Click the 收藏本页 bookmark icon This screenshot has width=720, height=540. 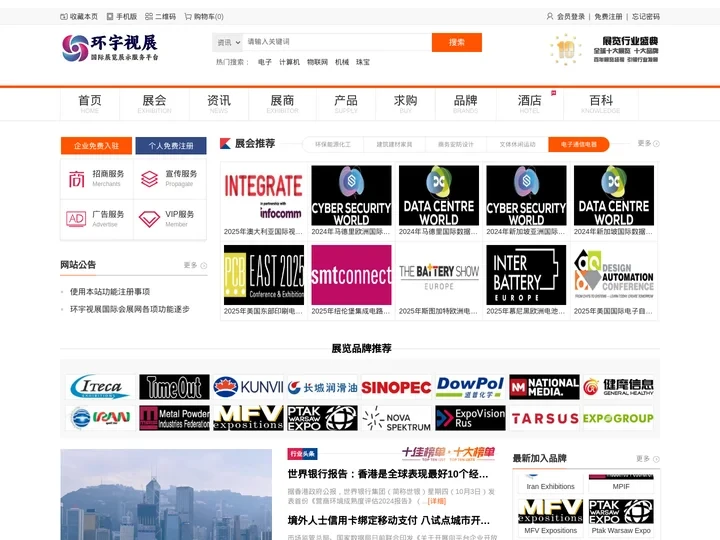pos(64,17)
